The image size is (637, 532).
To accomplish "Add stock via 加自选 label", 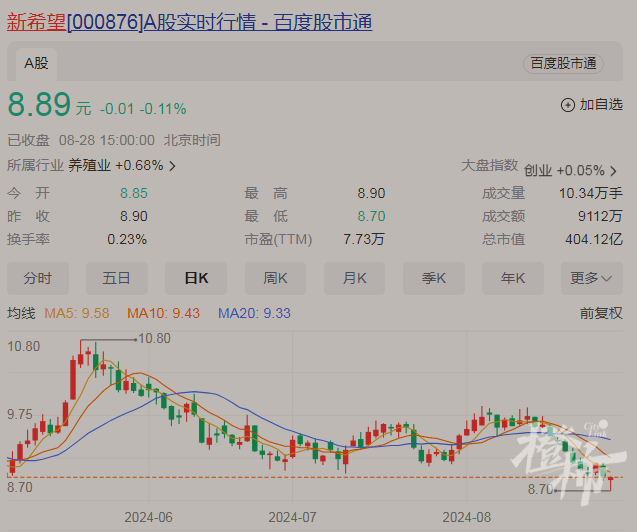I will click(x=601, y=105).
